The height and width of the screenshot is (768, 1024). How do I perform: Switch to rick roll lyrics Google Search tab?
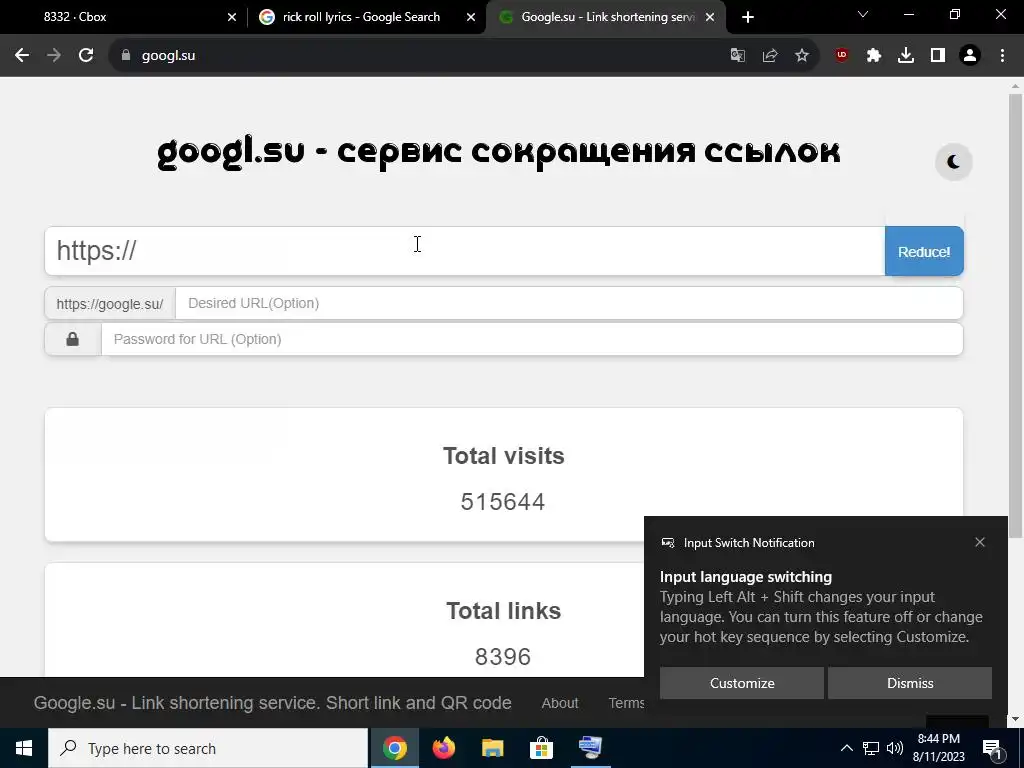pos(361,17)
